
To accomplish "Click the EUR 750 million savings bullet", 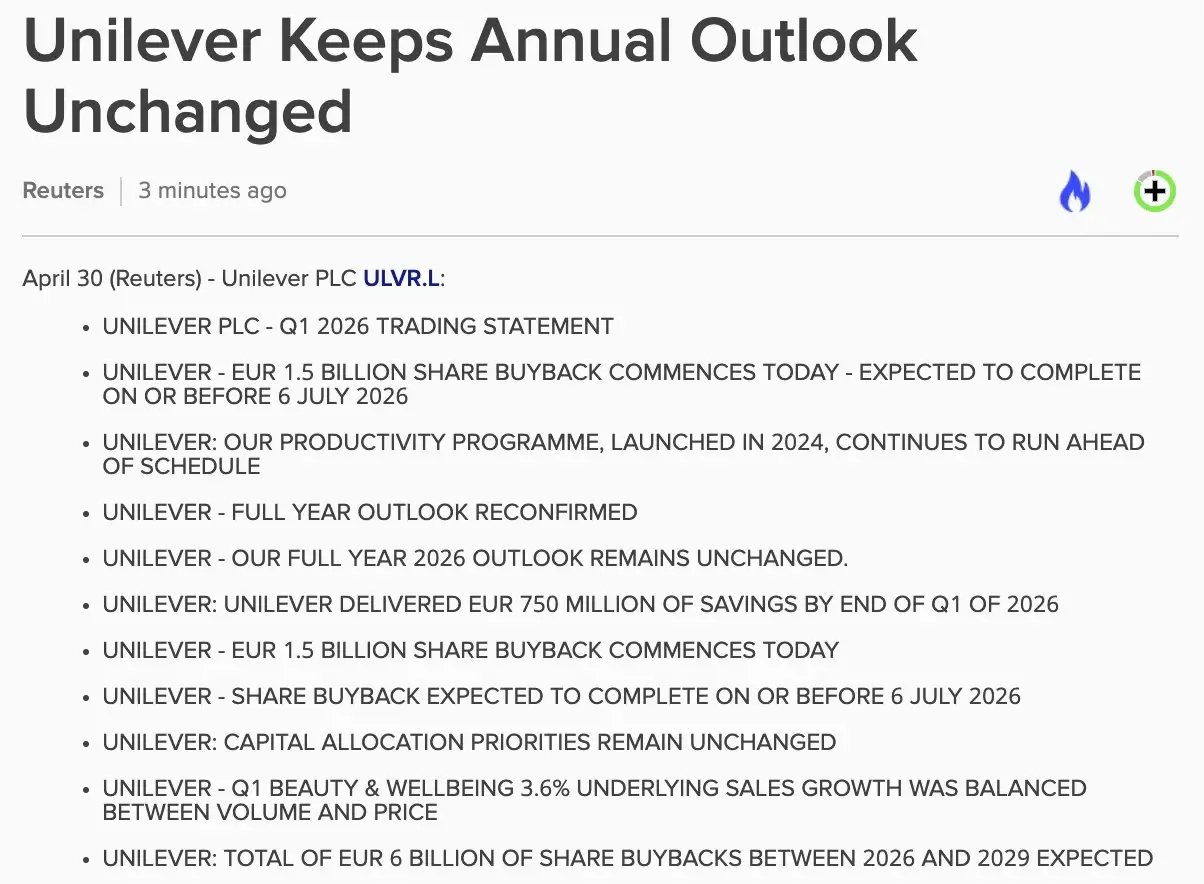I will click(580, 604).
